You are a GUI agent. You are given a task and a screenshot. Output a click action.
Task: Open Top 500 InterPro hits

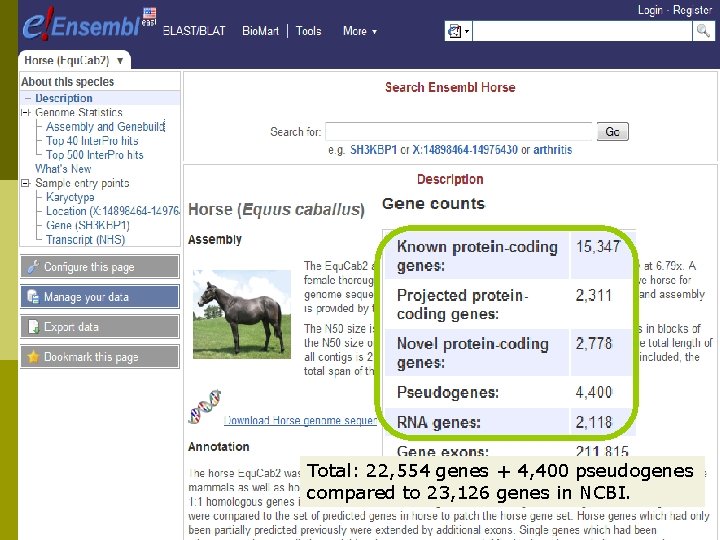[95, 155]
